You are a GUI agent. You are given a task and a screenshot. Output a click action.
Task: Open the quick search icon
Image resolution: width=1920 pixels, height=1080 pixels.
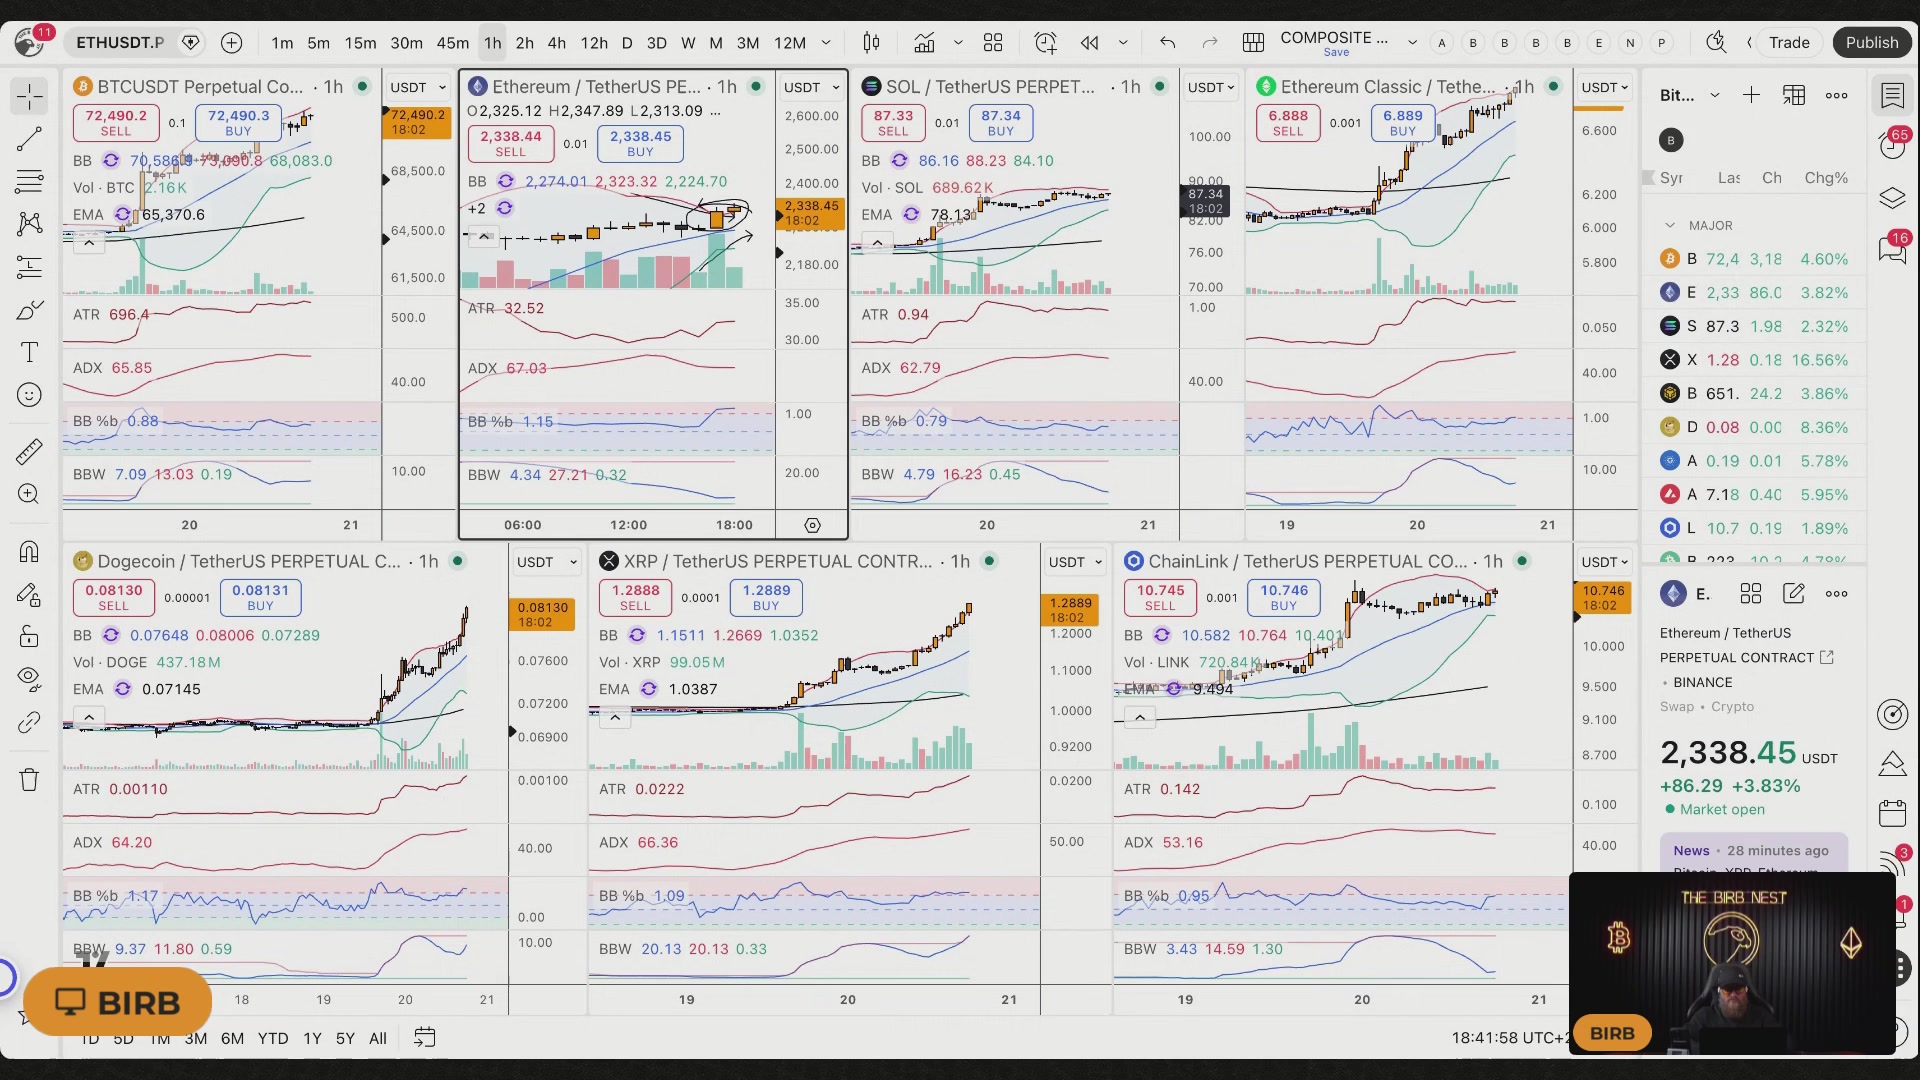point(1716,42)
